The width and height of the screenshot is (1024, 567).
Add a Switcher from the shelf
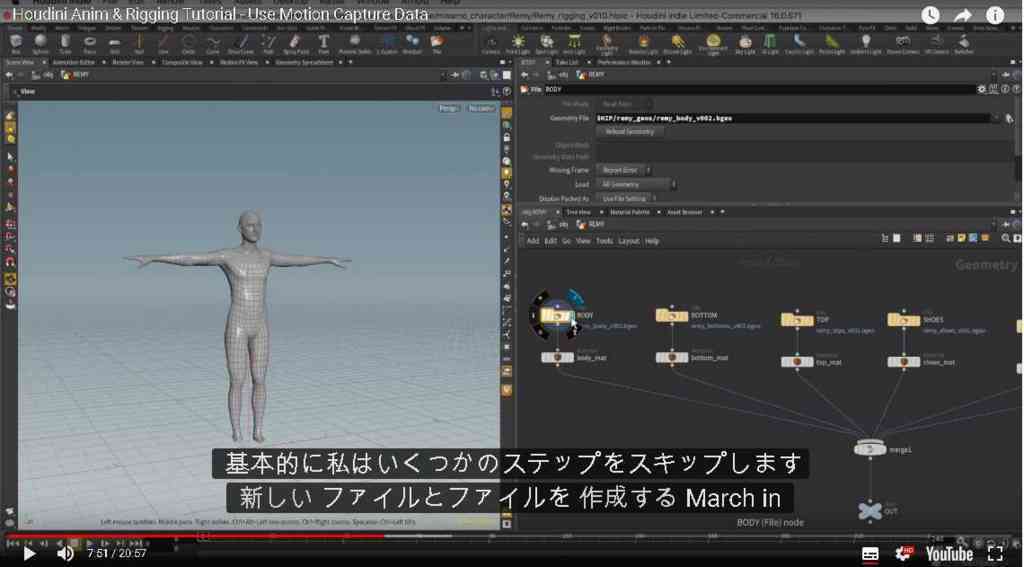tap(964, 44)
